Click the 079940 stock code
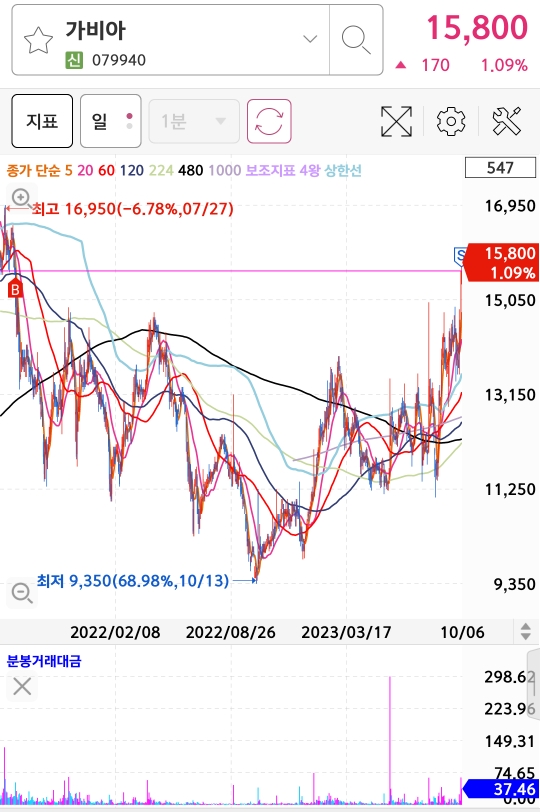540x812 pixels. (119, 60)
